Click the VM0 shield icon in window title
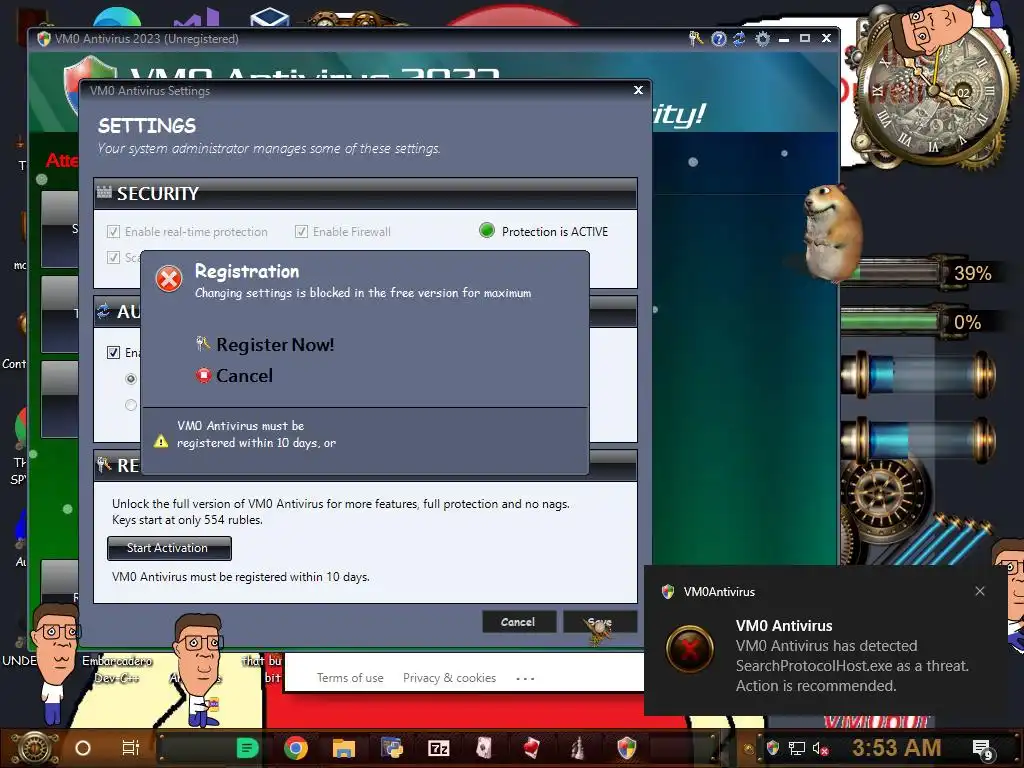Screen dimensions: 1024x768 coord(44,39)
